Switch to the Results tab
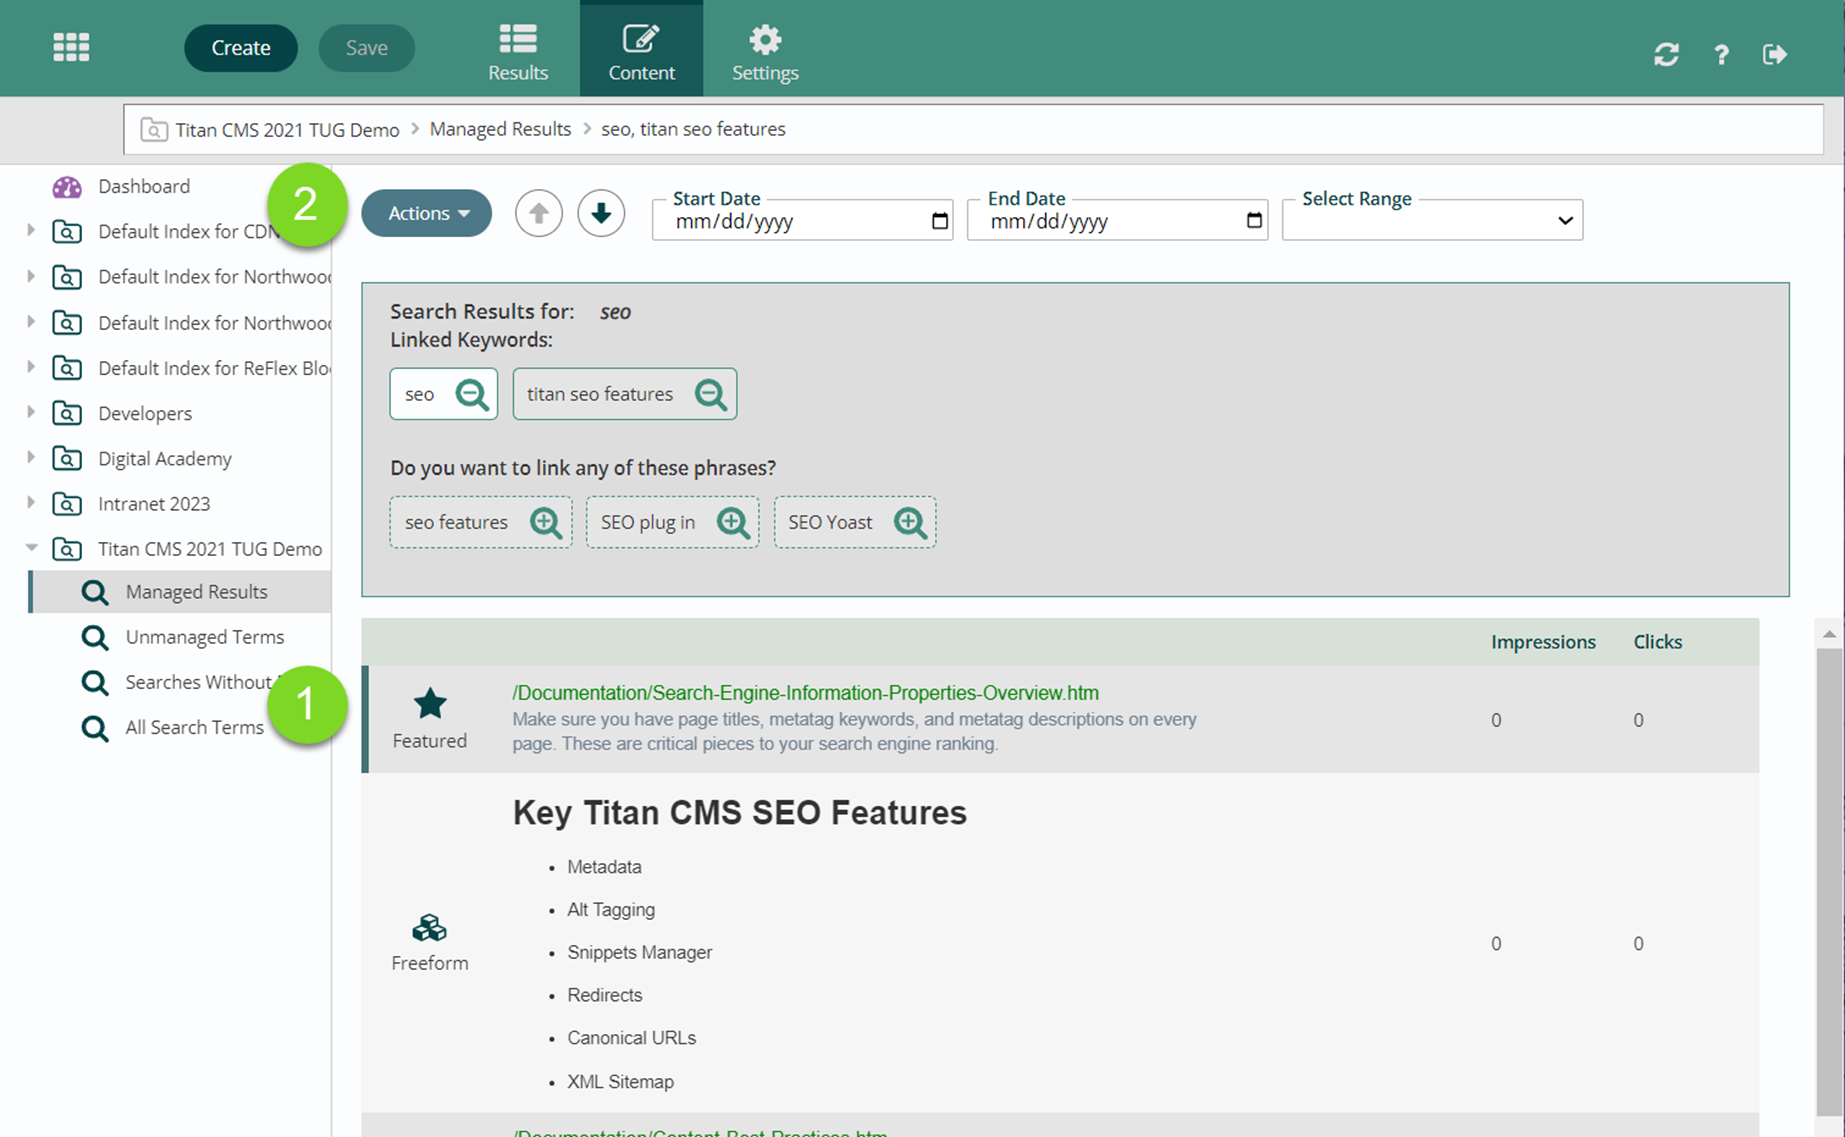1845x1137 pixels. tap(518, 52)
